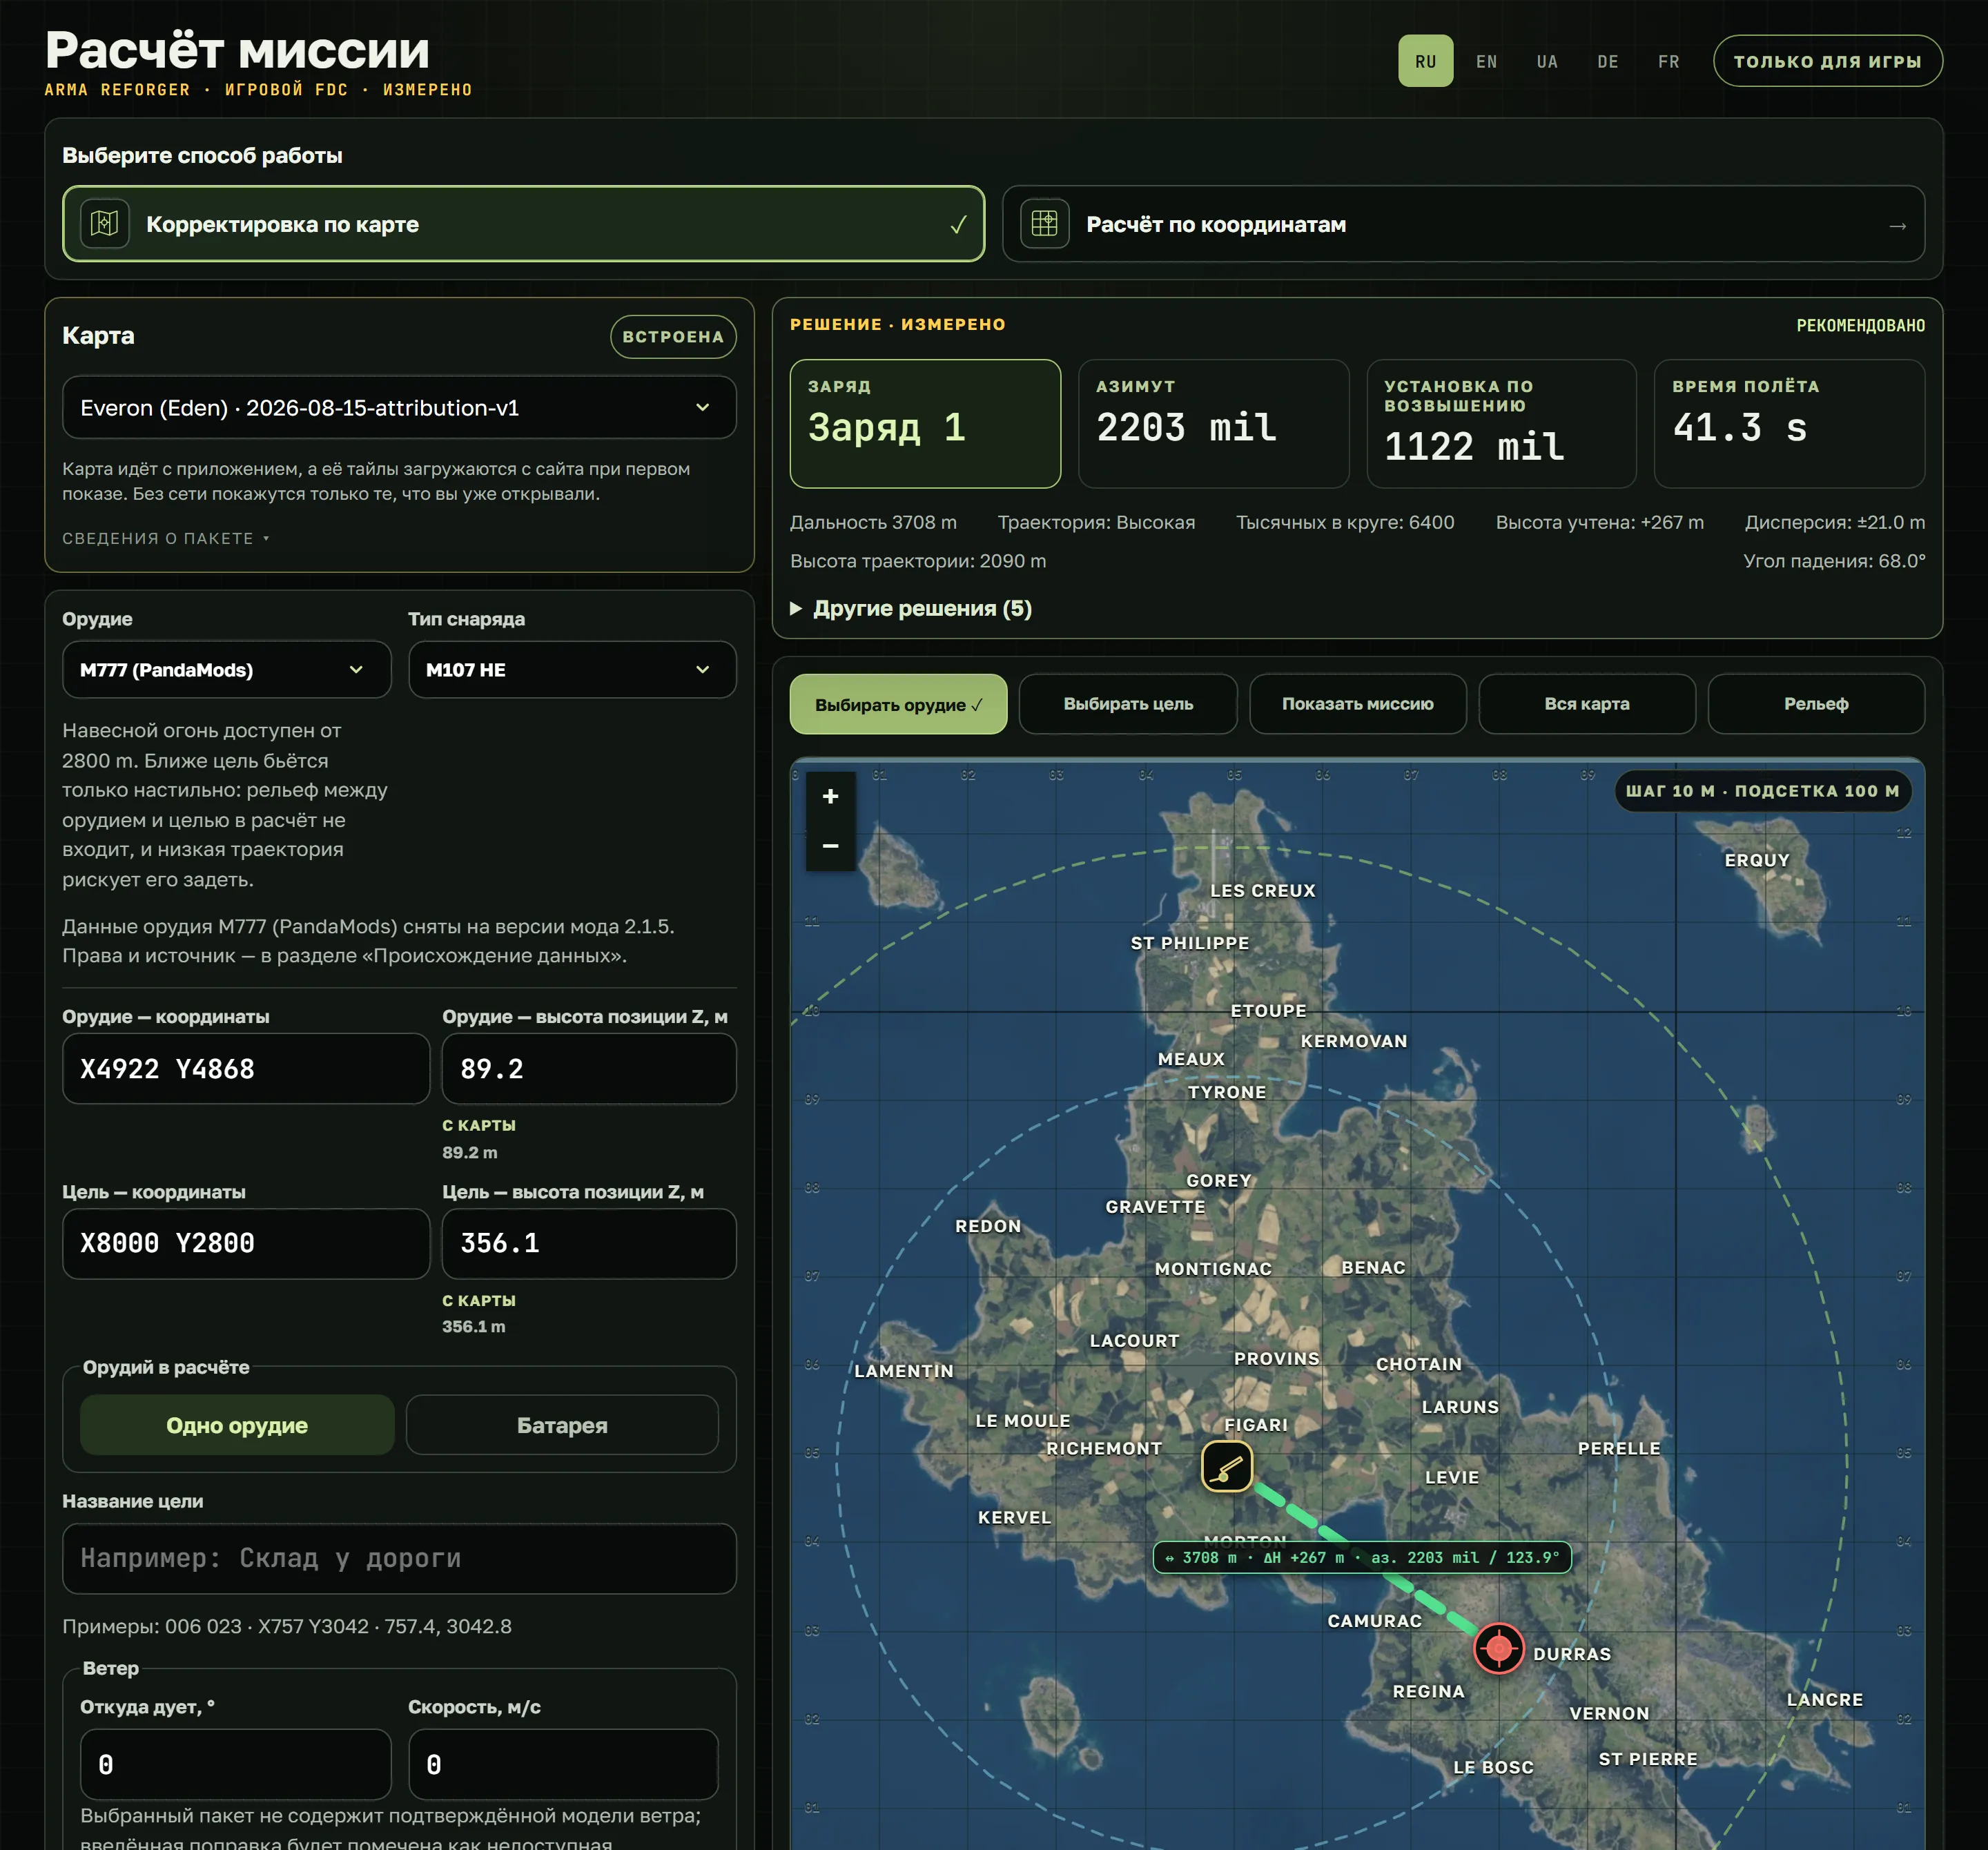This screenshot has width=1988, height=1850.
Task: Click the arrow on Расчёт по координатам card
Action: 1897,226
